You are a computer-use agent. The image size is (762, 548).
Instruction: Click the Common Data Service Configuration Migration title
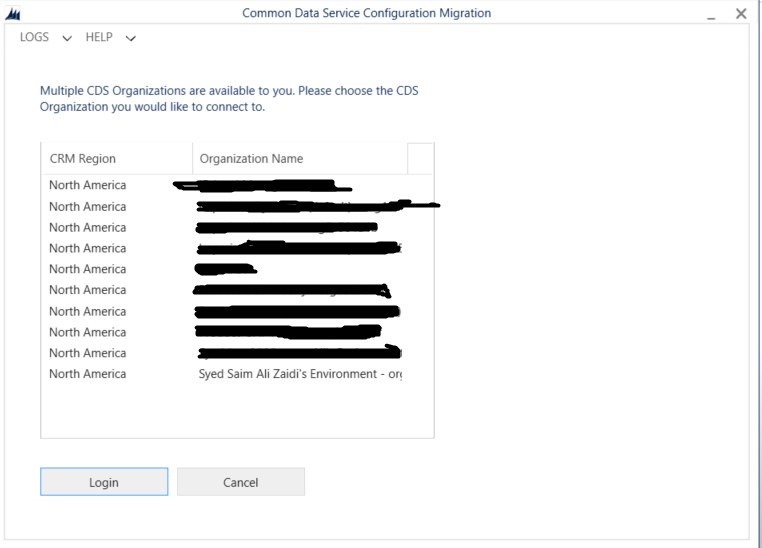[x=366, y=13]
